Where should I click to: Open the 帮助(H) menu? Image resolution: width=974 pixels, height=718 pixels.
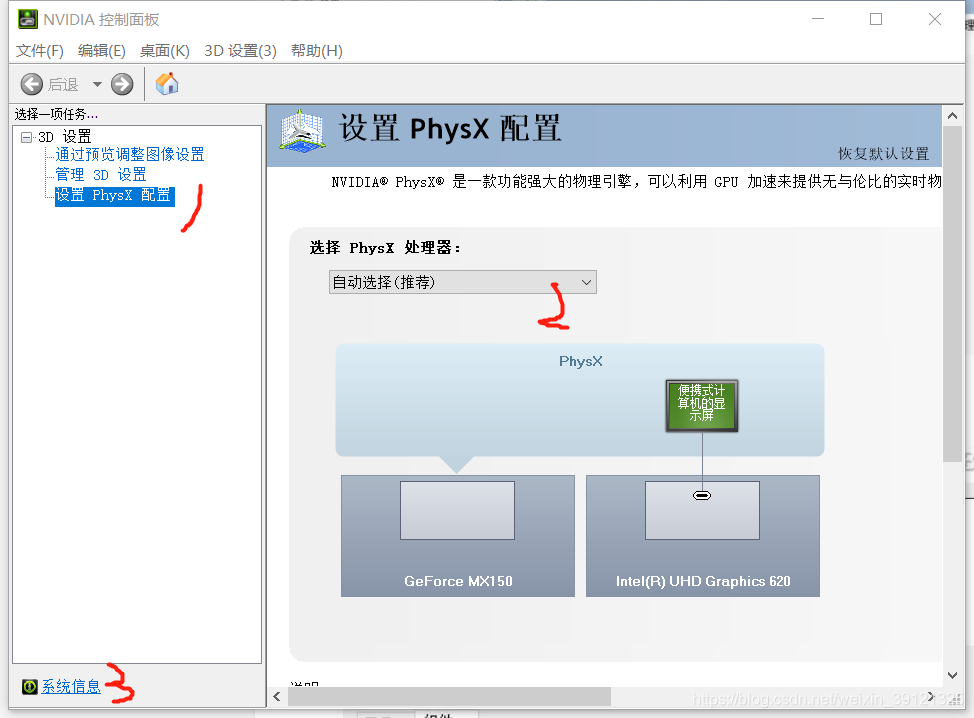(317, 51)
